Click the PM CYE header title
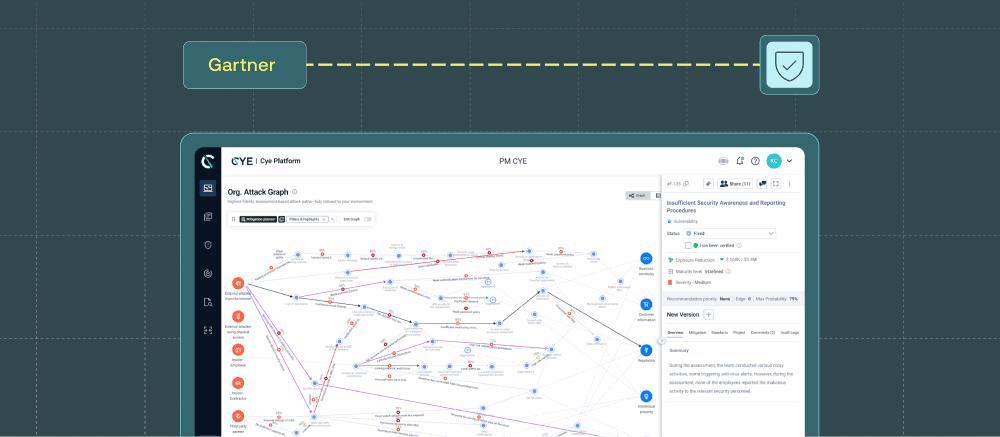1000x437 pixels. [513, 161]
